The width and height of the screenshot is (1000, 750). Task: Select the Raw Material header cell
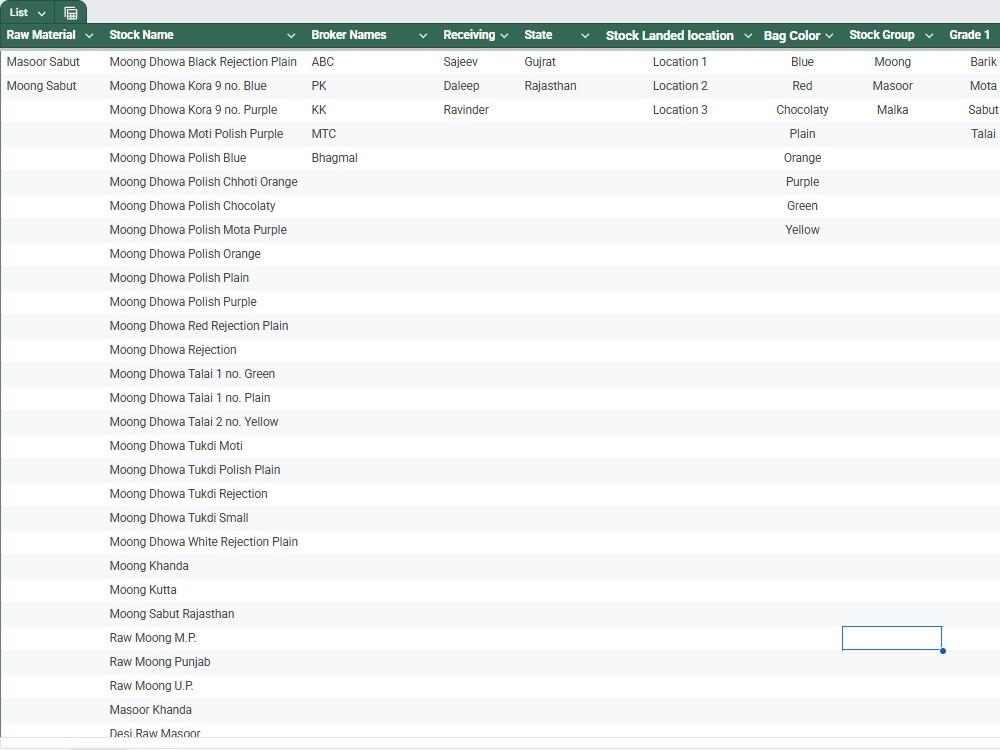(51, 35)
